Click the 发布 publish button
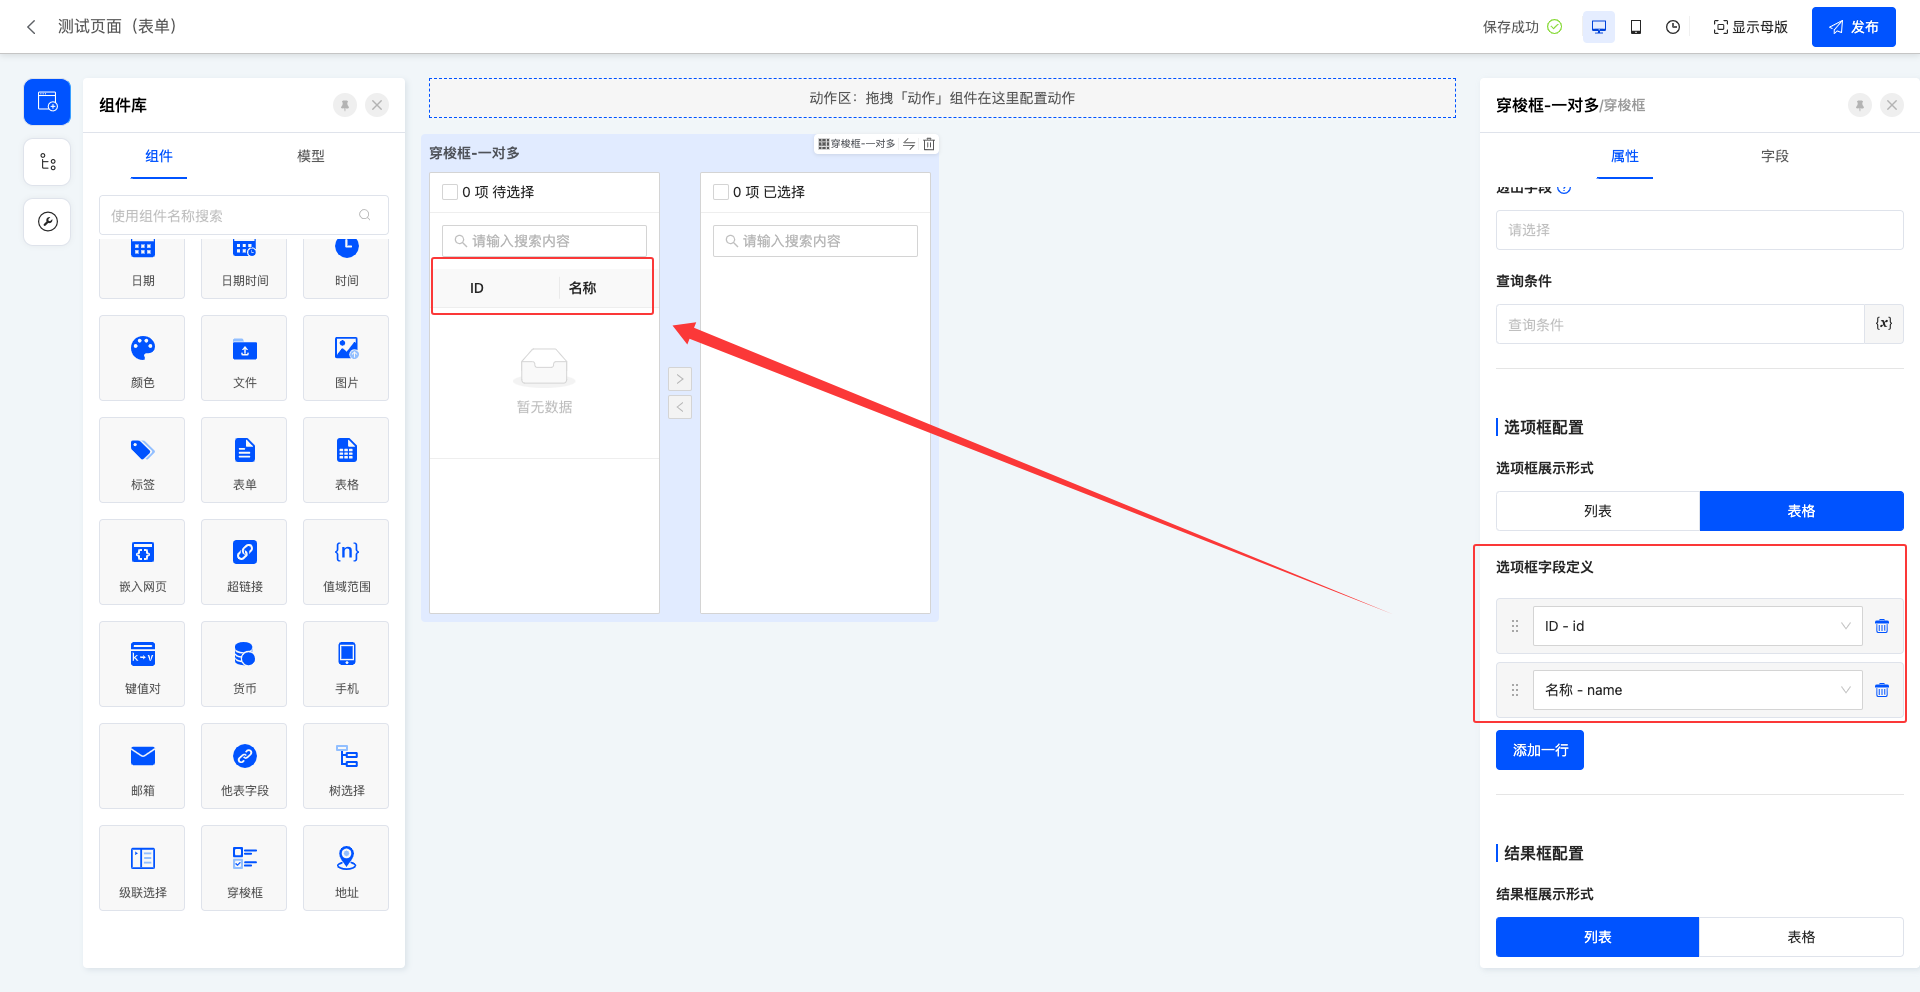Image resolution: width=1920 pixels, height=992 pixels. (x=1853, y=27)
